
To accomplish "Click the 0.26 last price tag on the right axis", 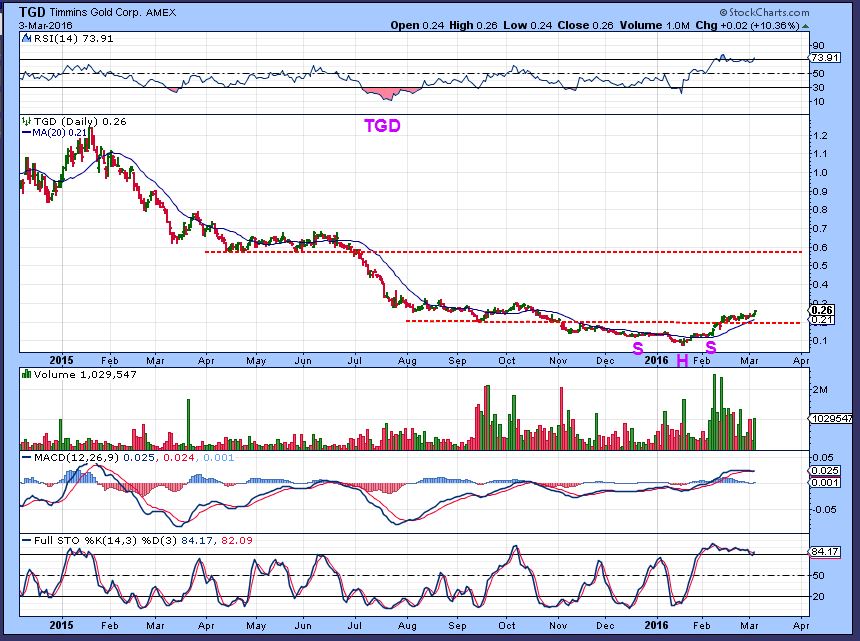I will [823, 310].
